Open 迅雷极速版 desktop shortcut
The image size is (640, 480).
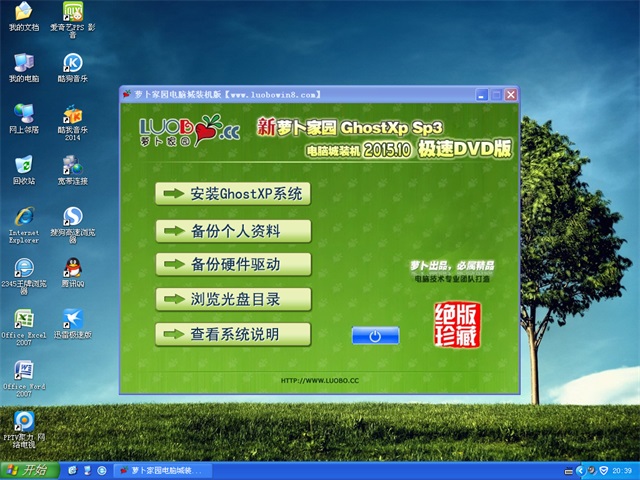pyautogui.click(x=72, y=319)
